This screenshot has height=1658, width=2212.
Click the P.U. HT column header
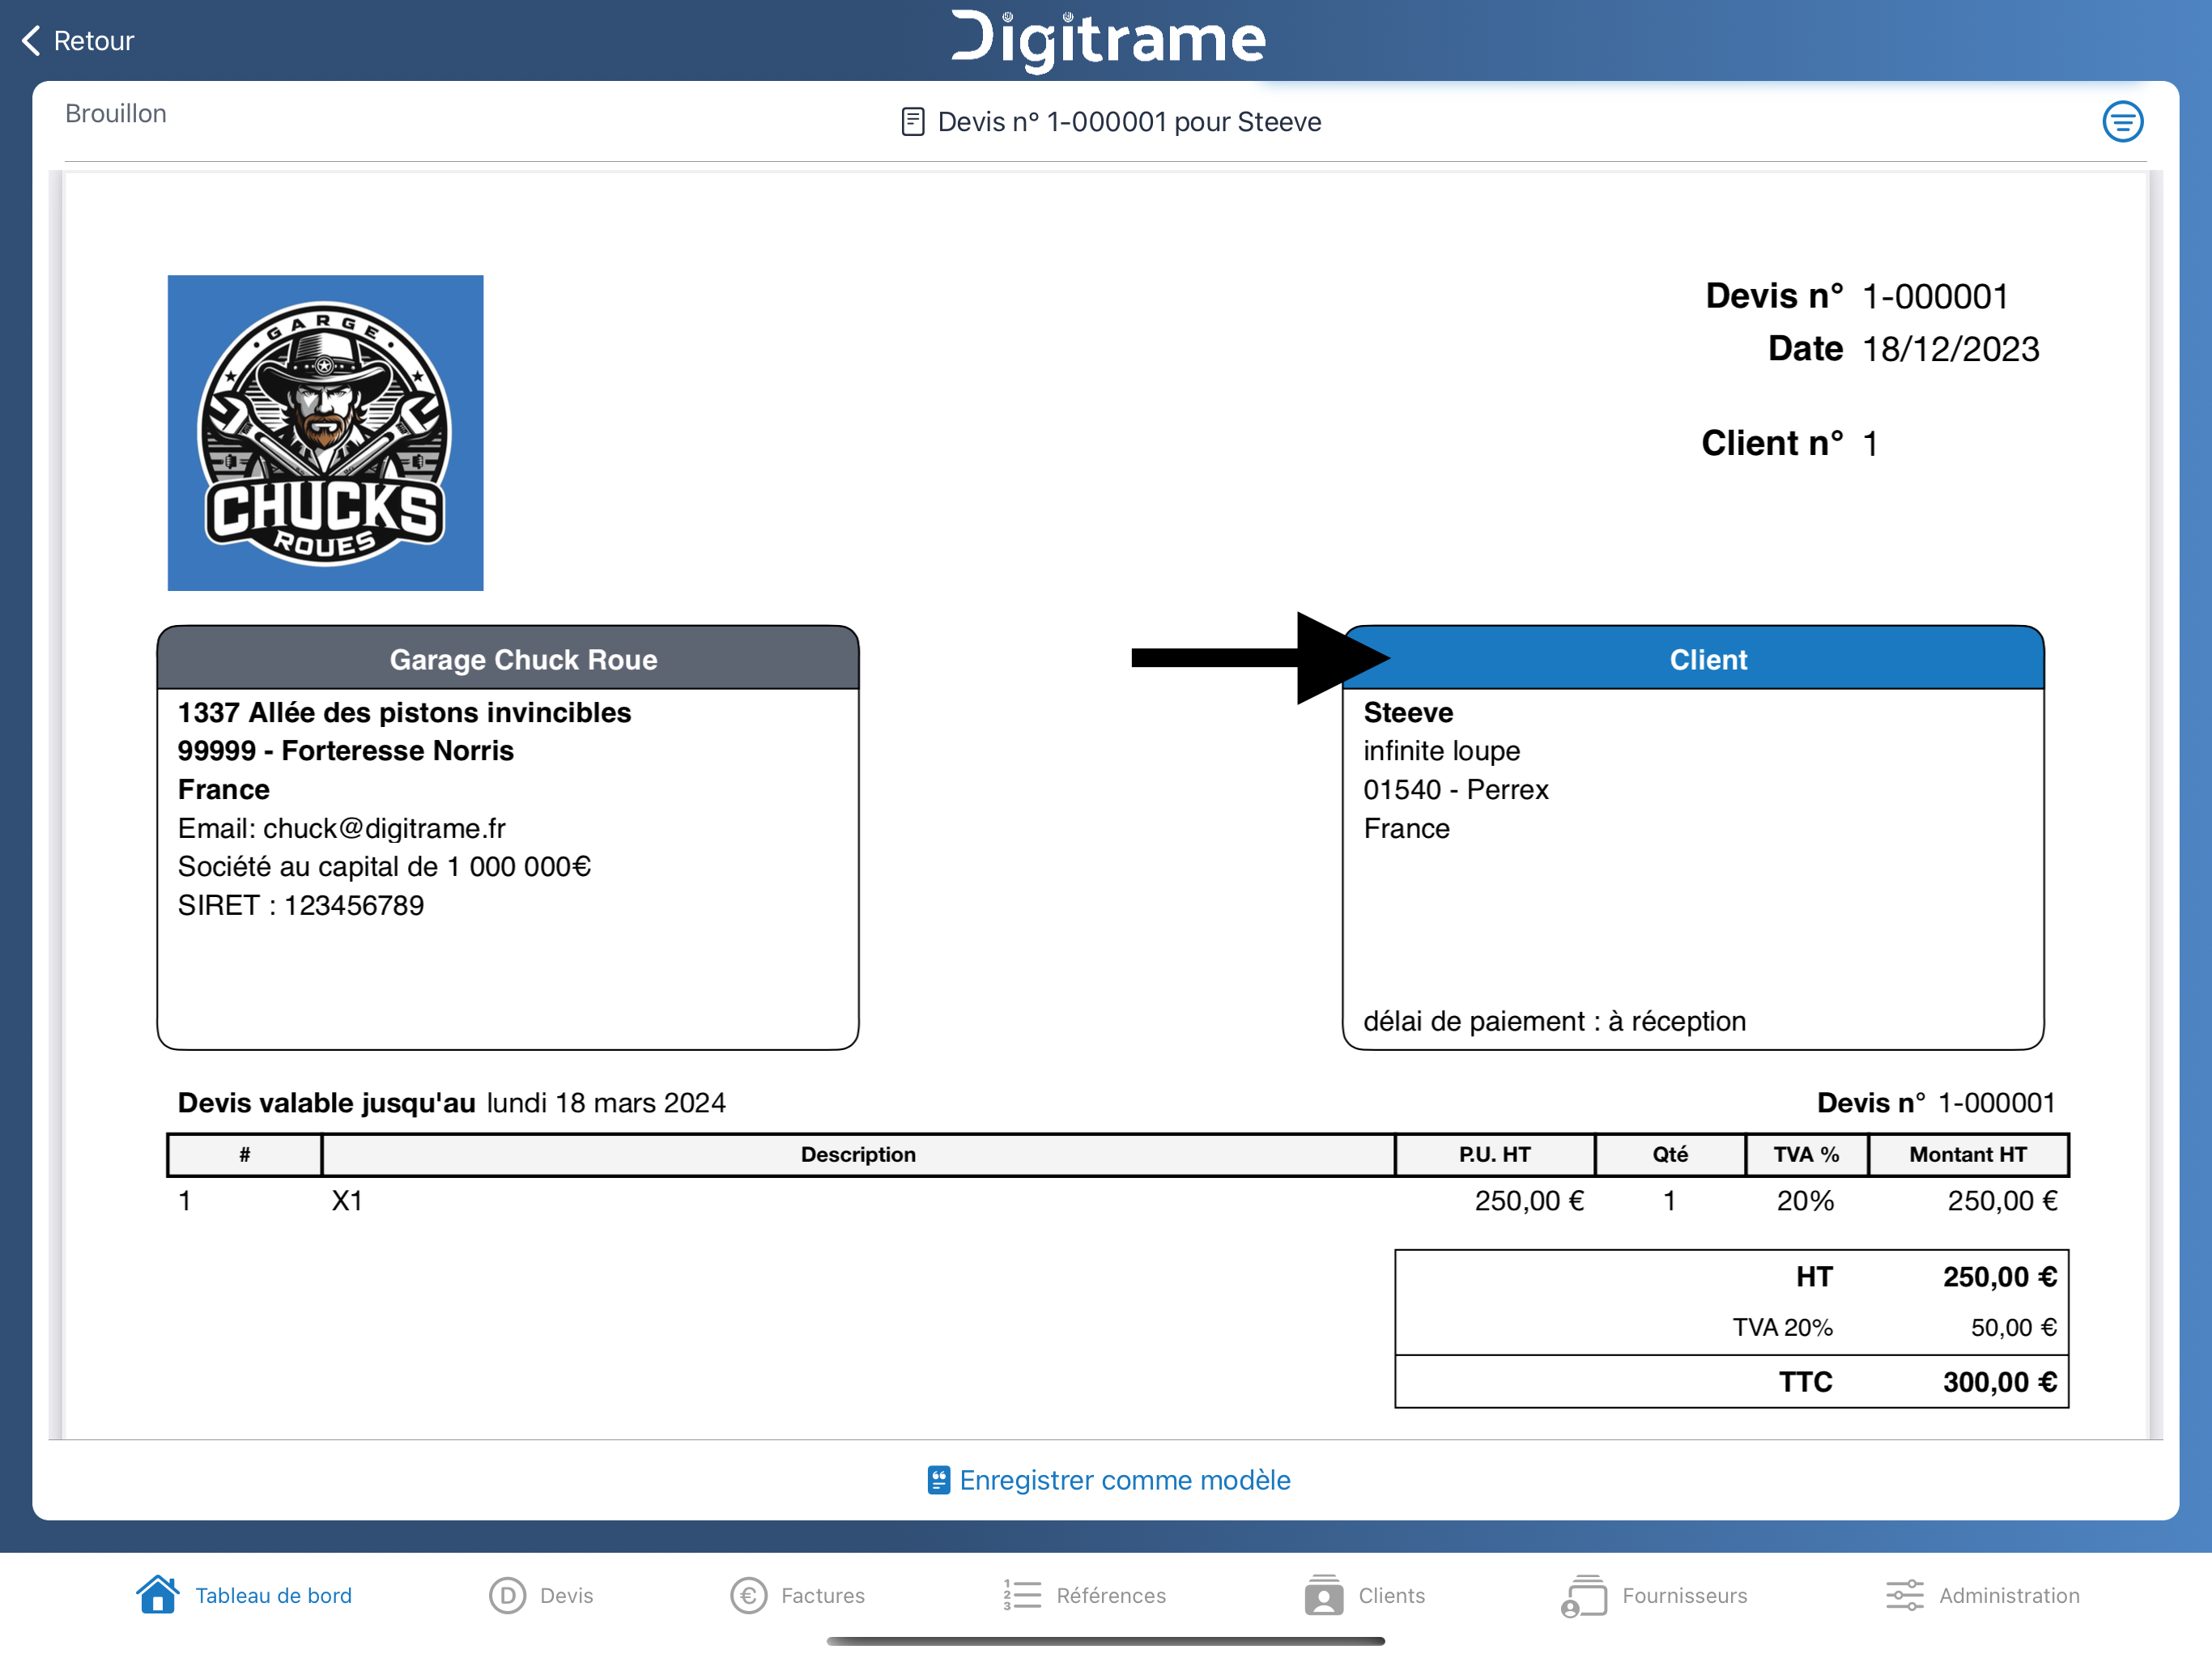click(x=1494, y=1154)
